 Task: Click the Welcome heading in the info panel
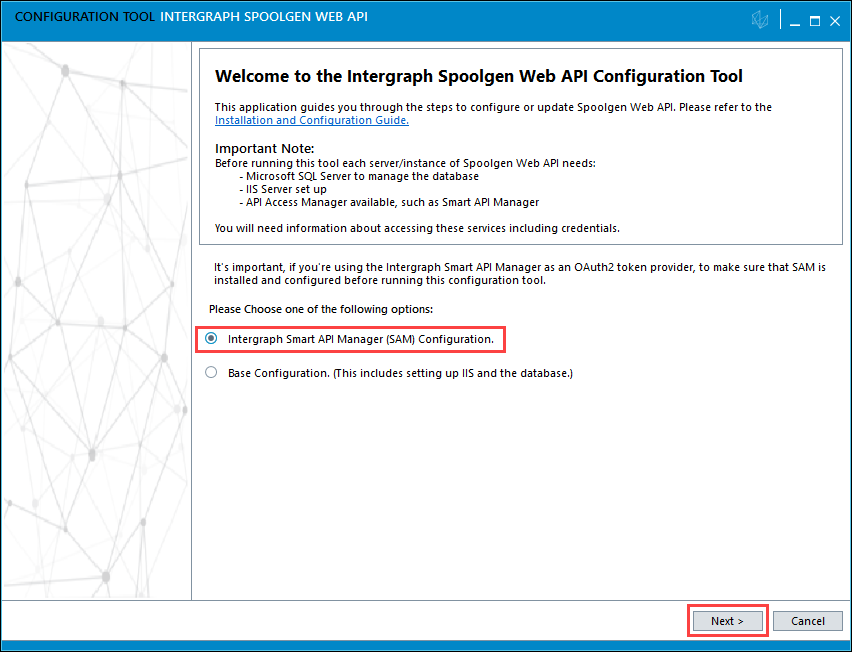tap(479, 77)
